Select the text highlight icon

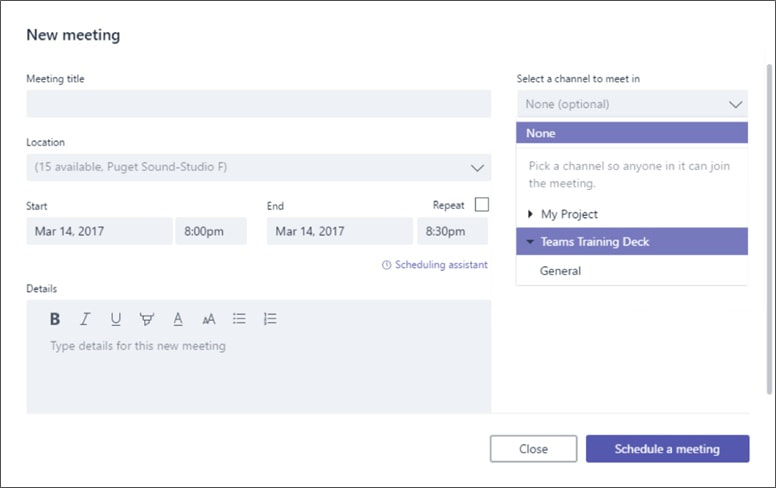click(146, 319)
